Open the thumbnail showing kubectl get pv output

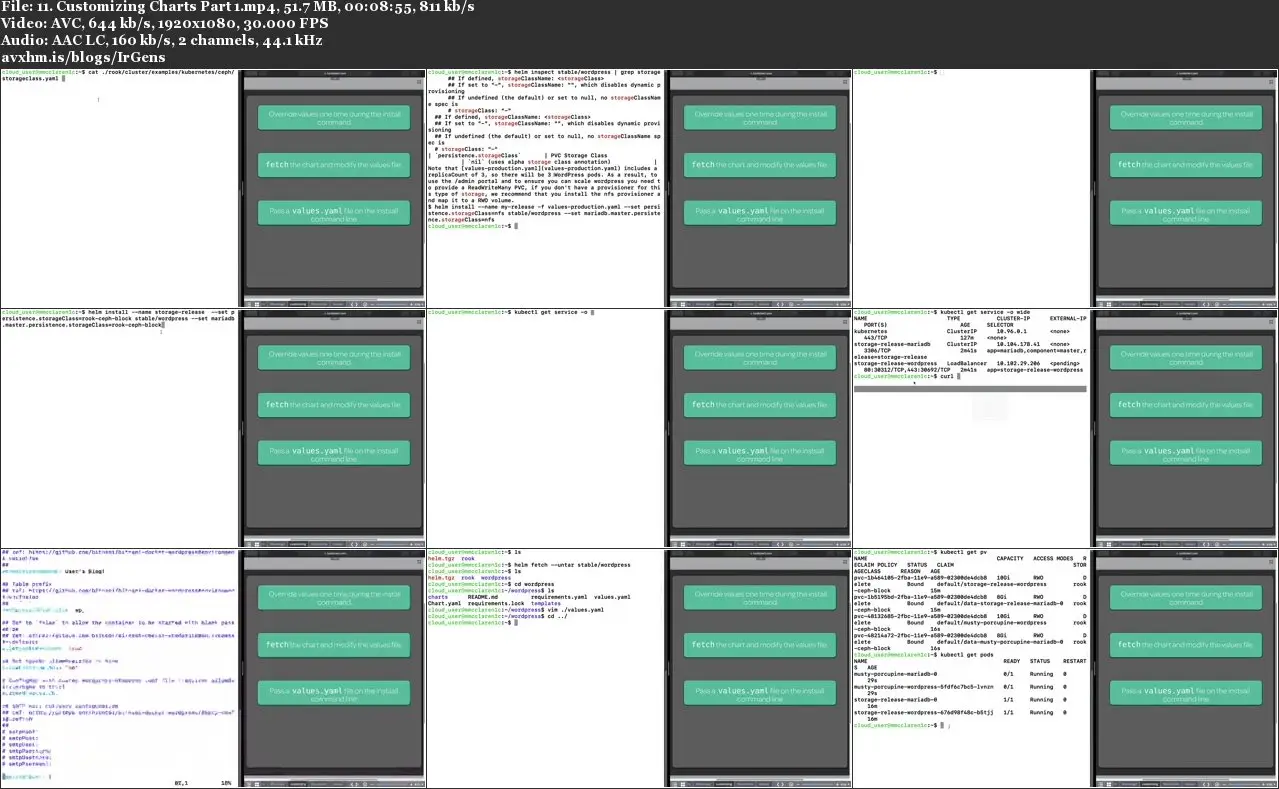click(1065, 667)
